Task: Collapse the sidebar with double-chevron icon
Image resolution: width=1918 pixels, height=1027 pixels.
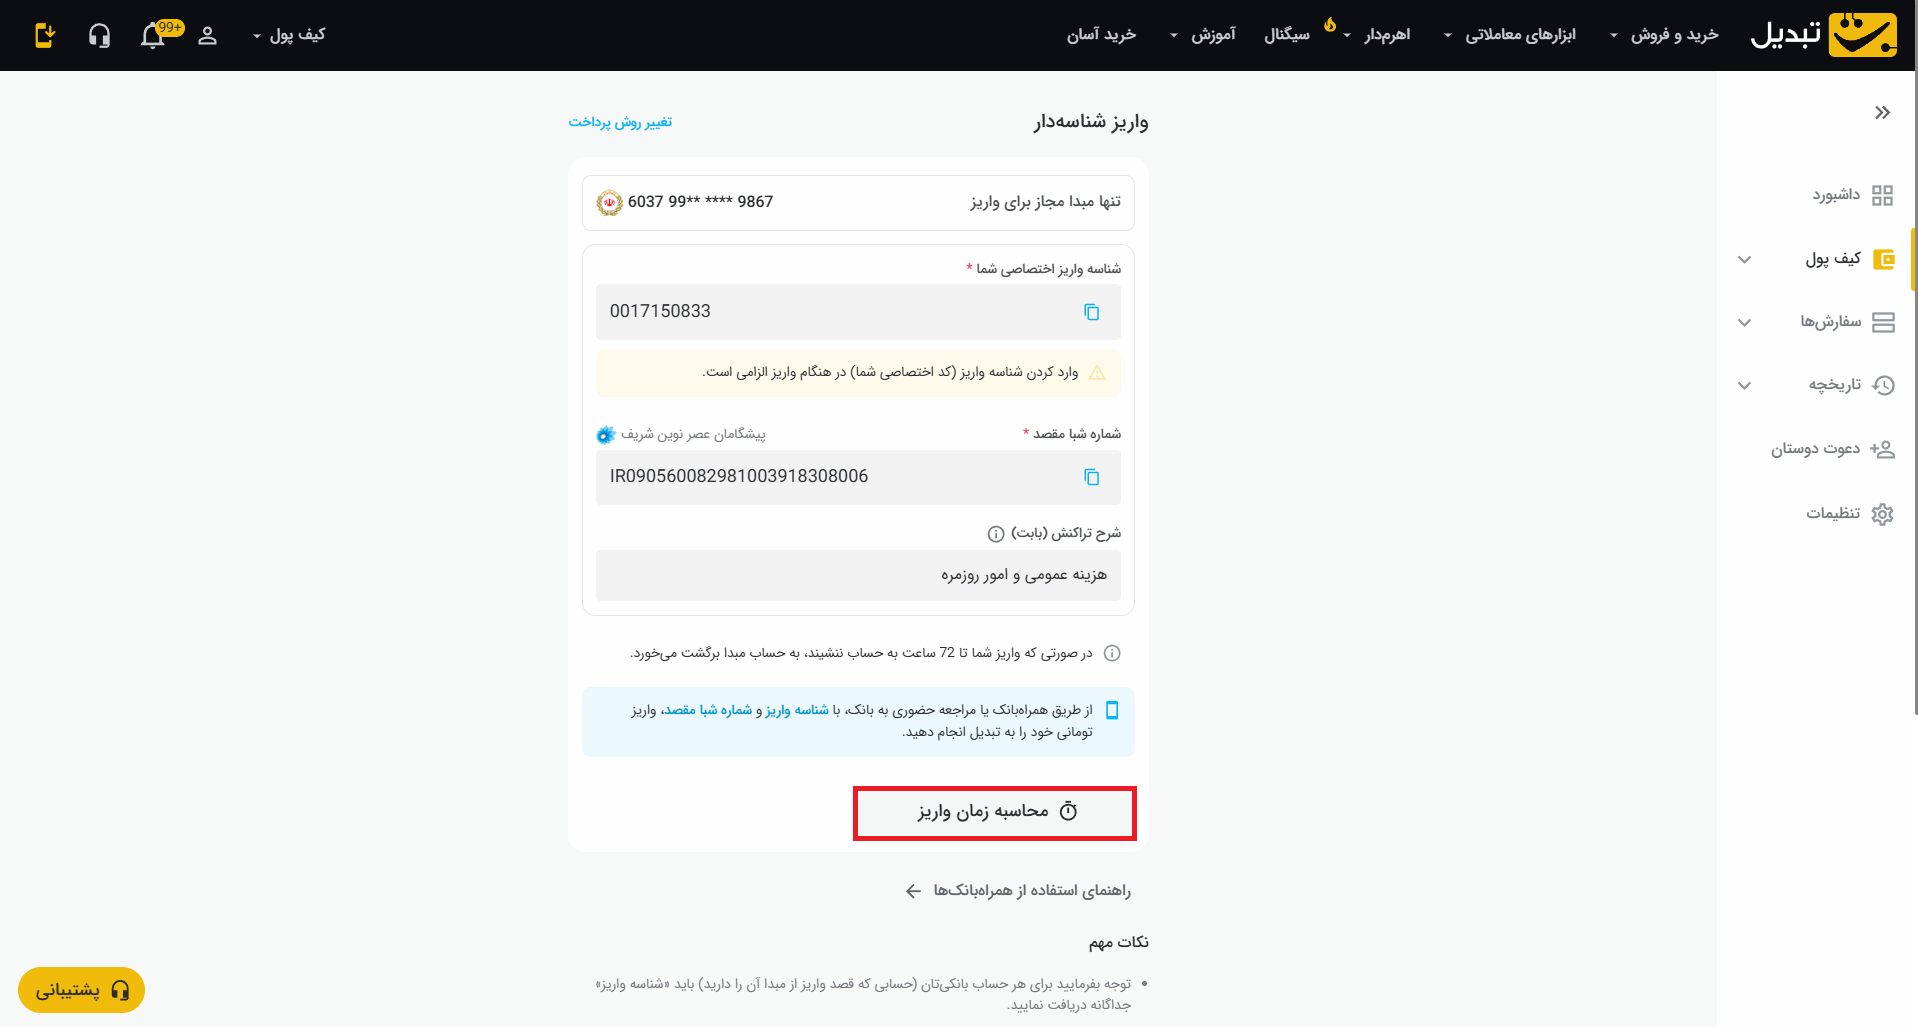Action: tap(1882, 112)
